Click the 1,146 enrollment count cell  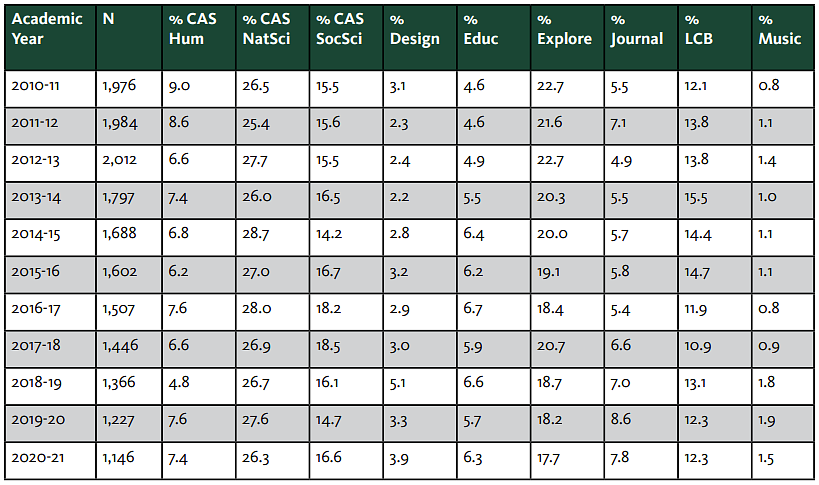coord(128,457)
